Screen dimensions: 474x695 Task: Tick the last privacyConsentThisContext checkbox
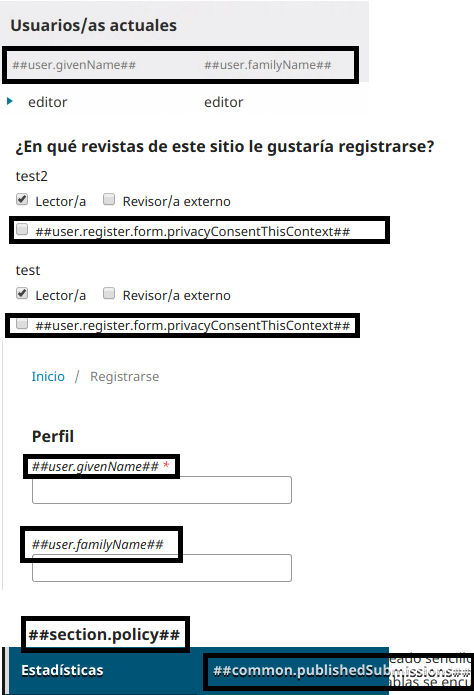point(22,324)
